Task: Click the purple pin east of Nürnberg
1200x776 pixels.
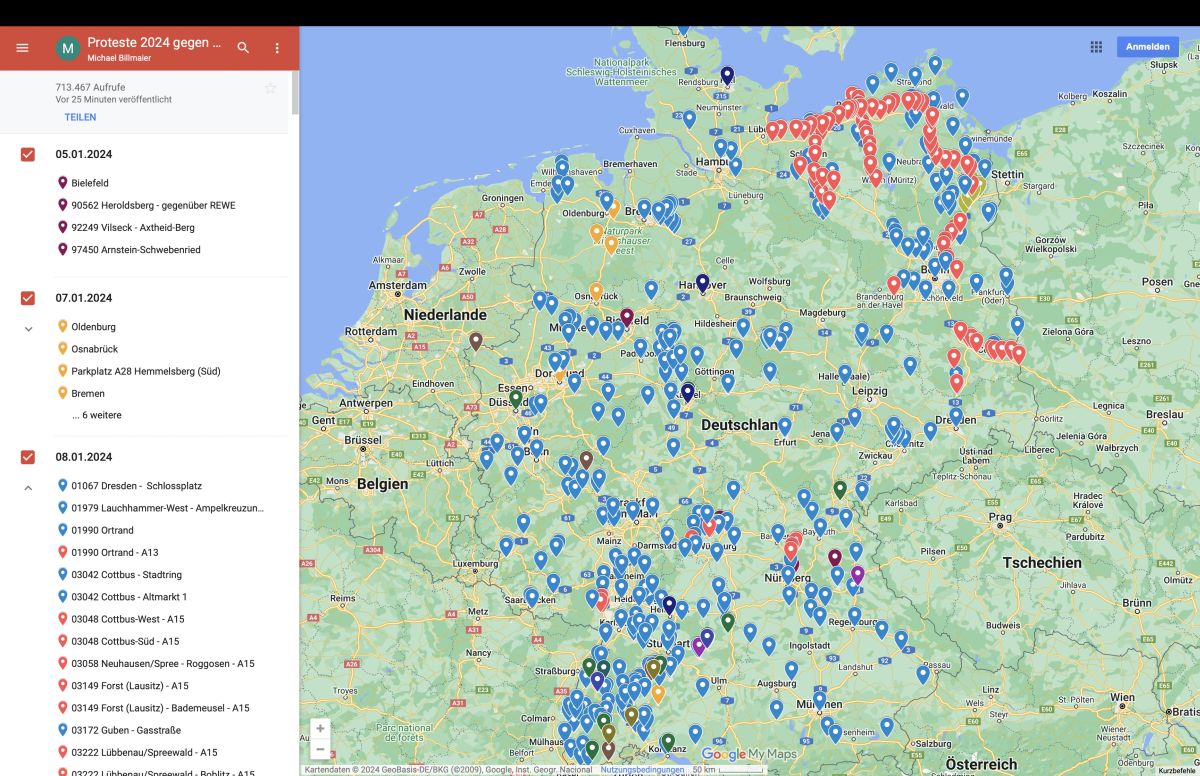Action: pos(857,575)
